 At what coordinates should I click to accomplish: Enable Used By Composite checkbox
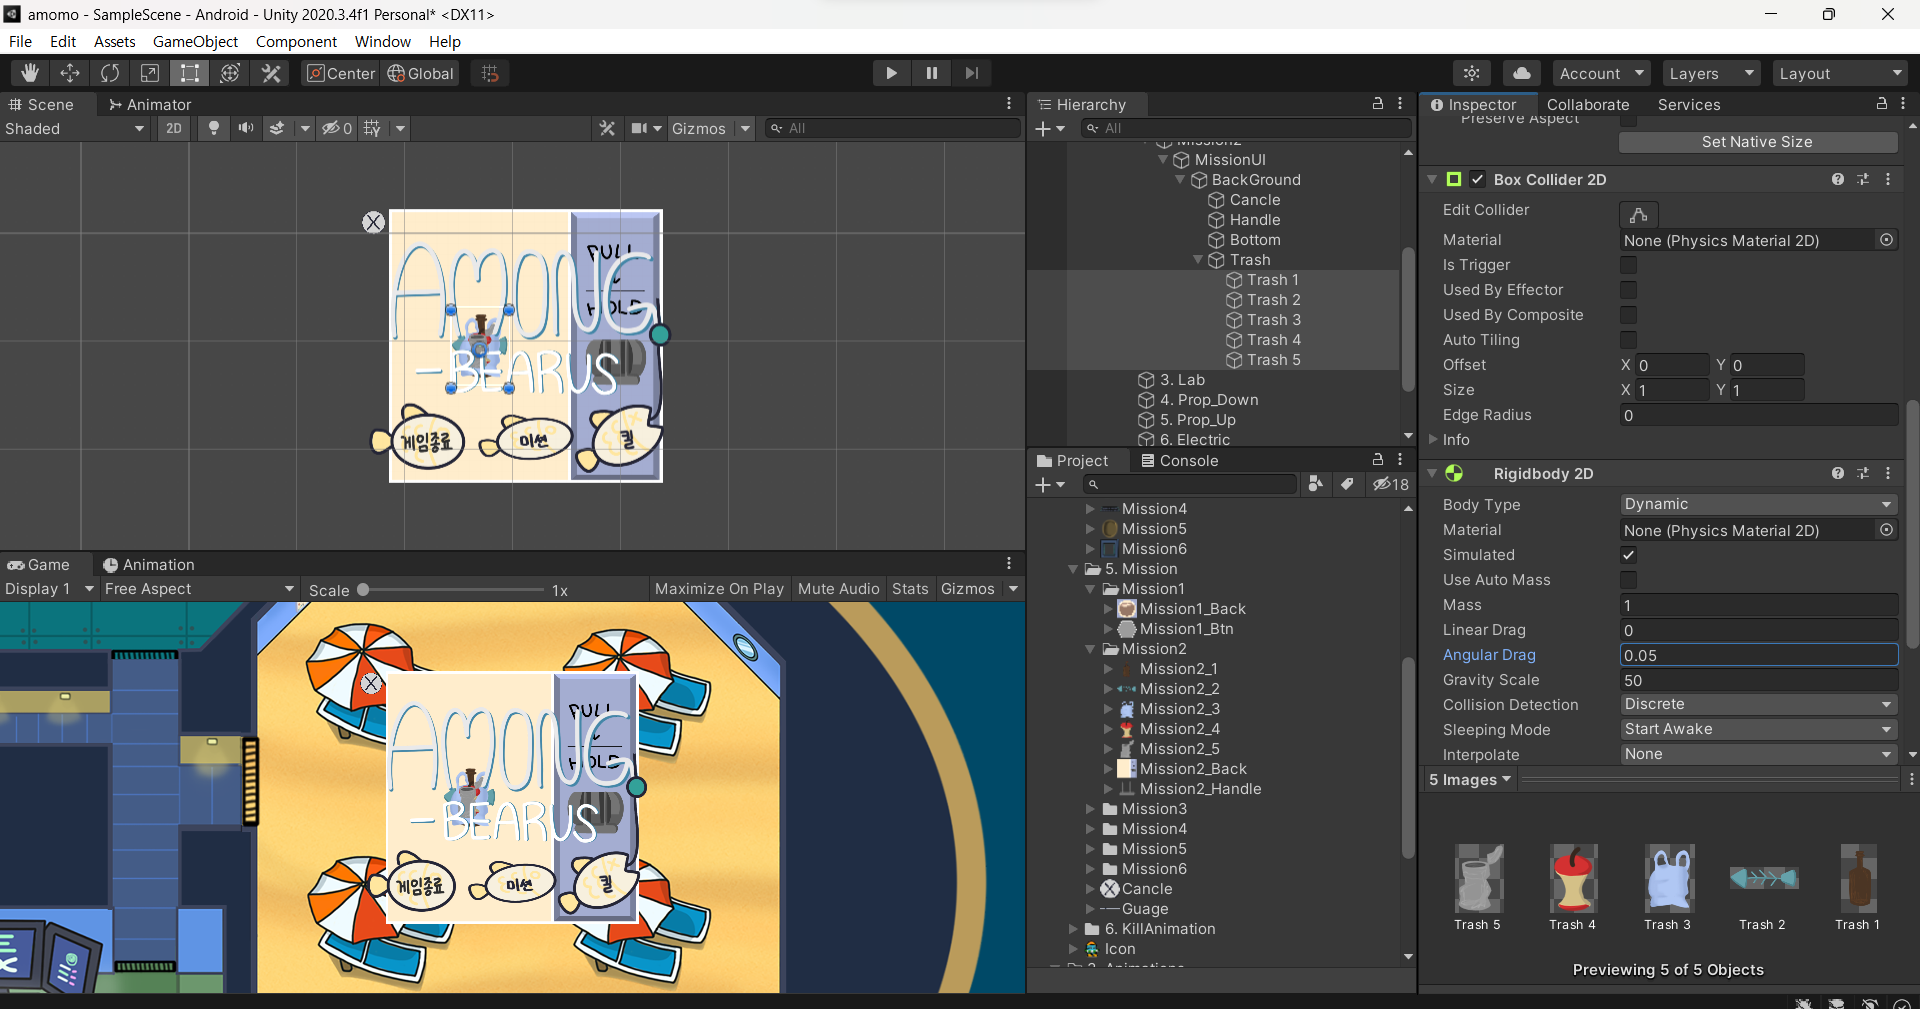(1628, 315)
